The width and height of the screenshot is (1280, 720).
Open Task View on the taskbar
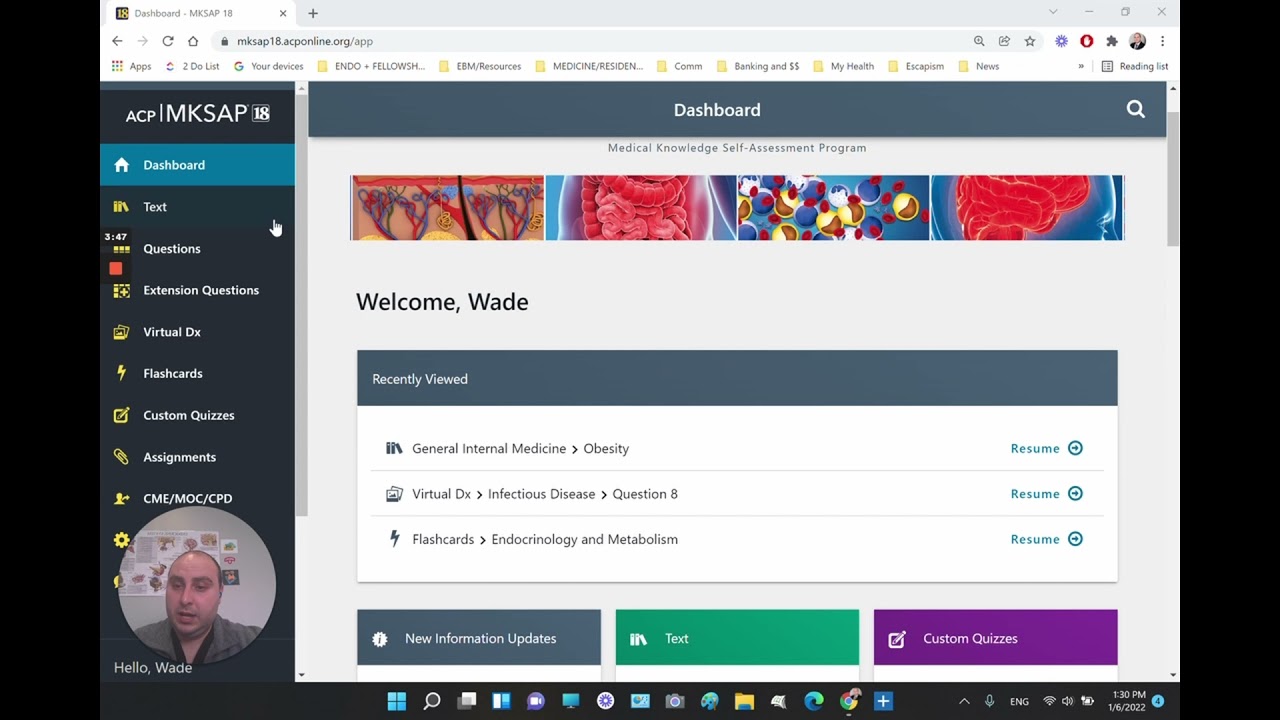coord(467,701)
